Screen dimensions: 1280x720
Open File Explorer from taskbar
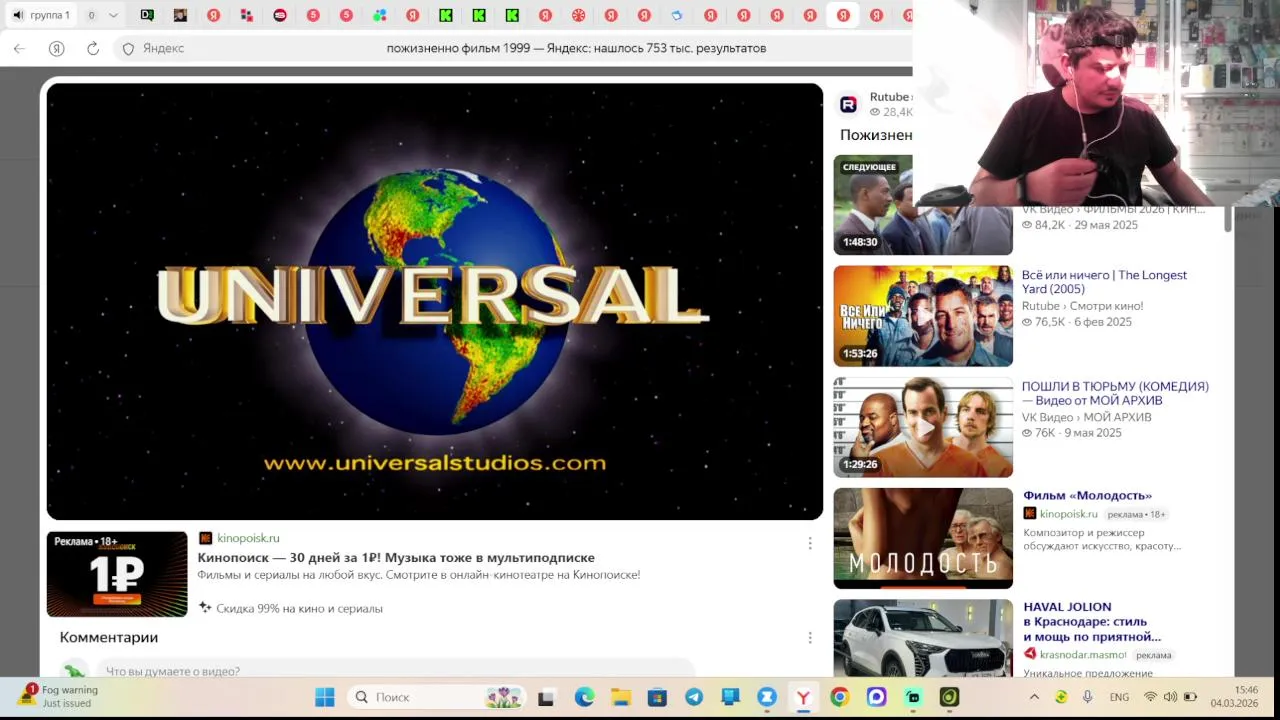pyautogui.click(x=621, y=697)
